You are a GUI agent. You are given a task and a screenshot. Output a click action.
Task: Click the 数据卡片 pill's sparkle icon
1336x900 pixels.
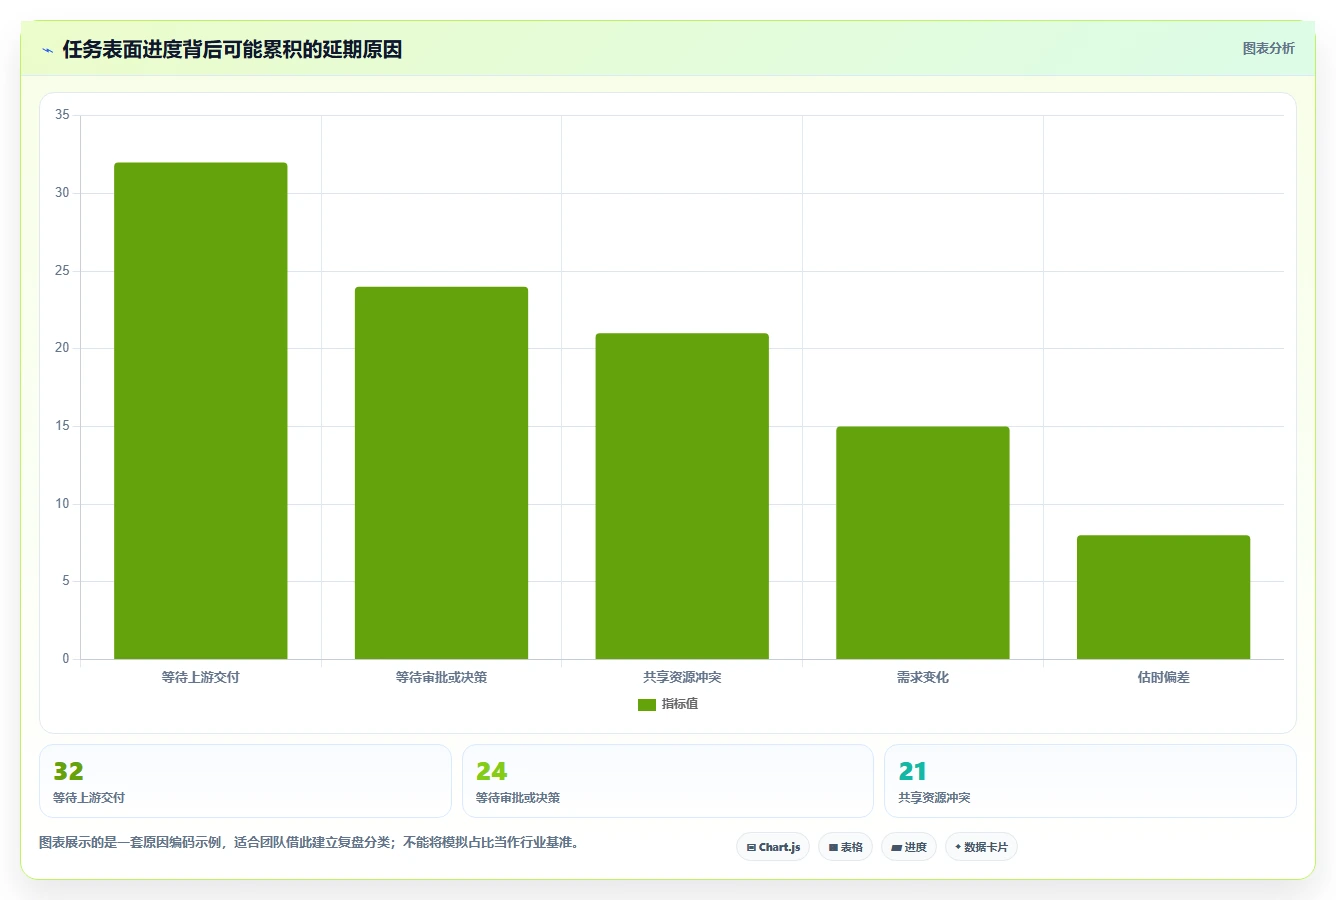tap(958, 847)
